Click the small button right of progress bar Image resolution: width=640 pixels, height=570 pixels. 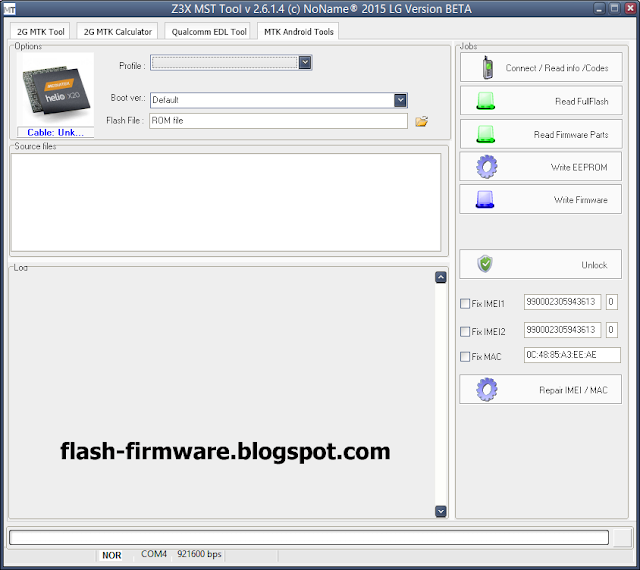pos(623,537)
